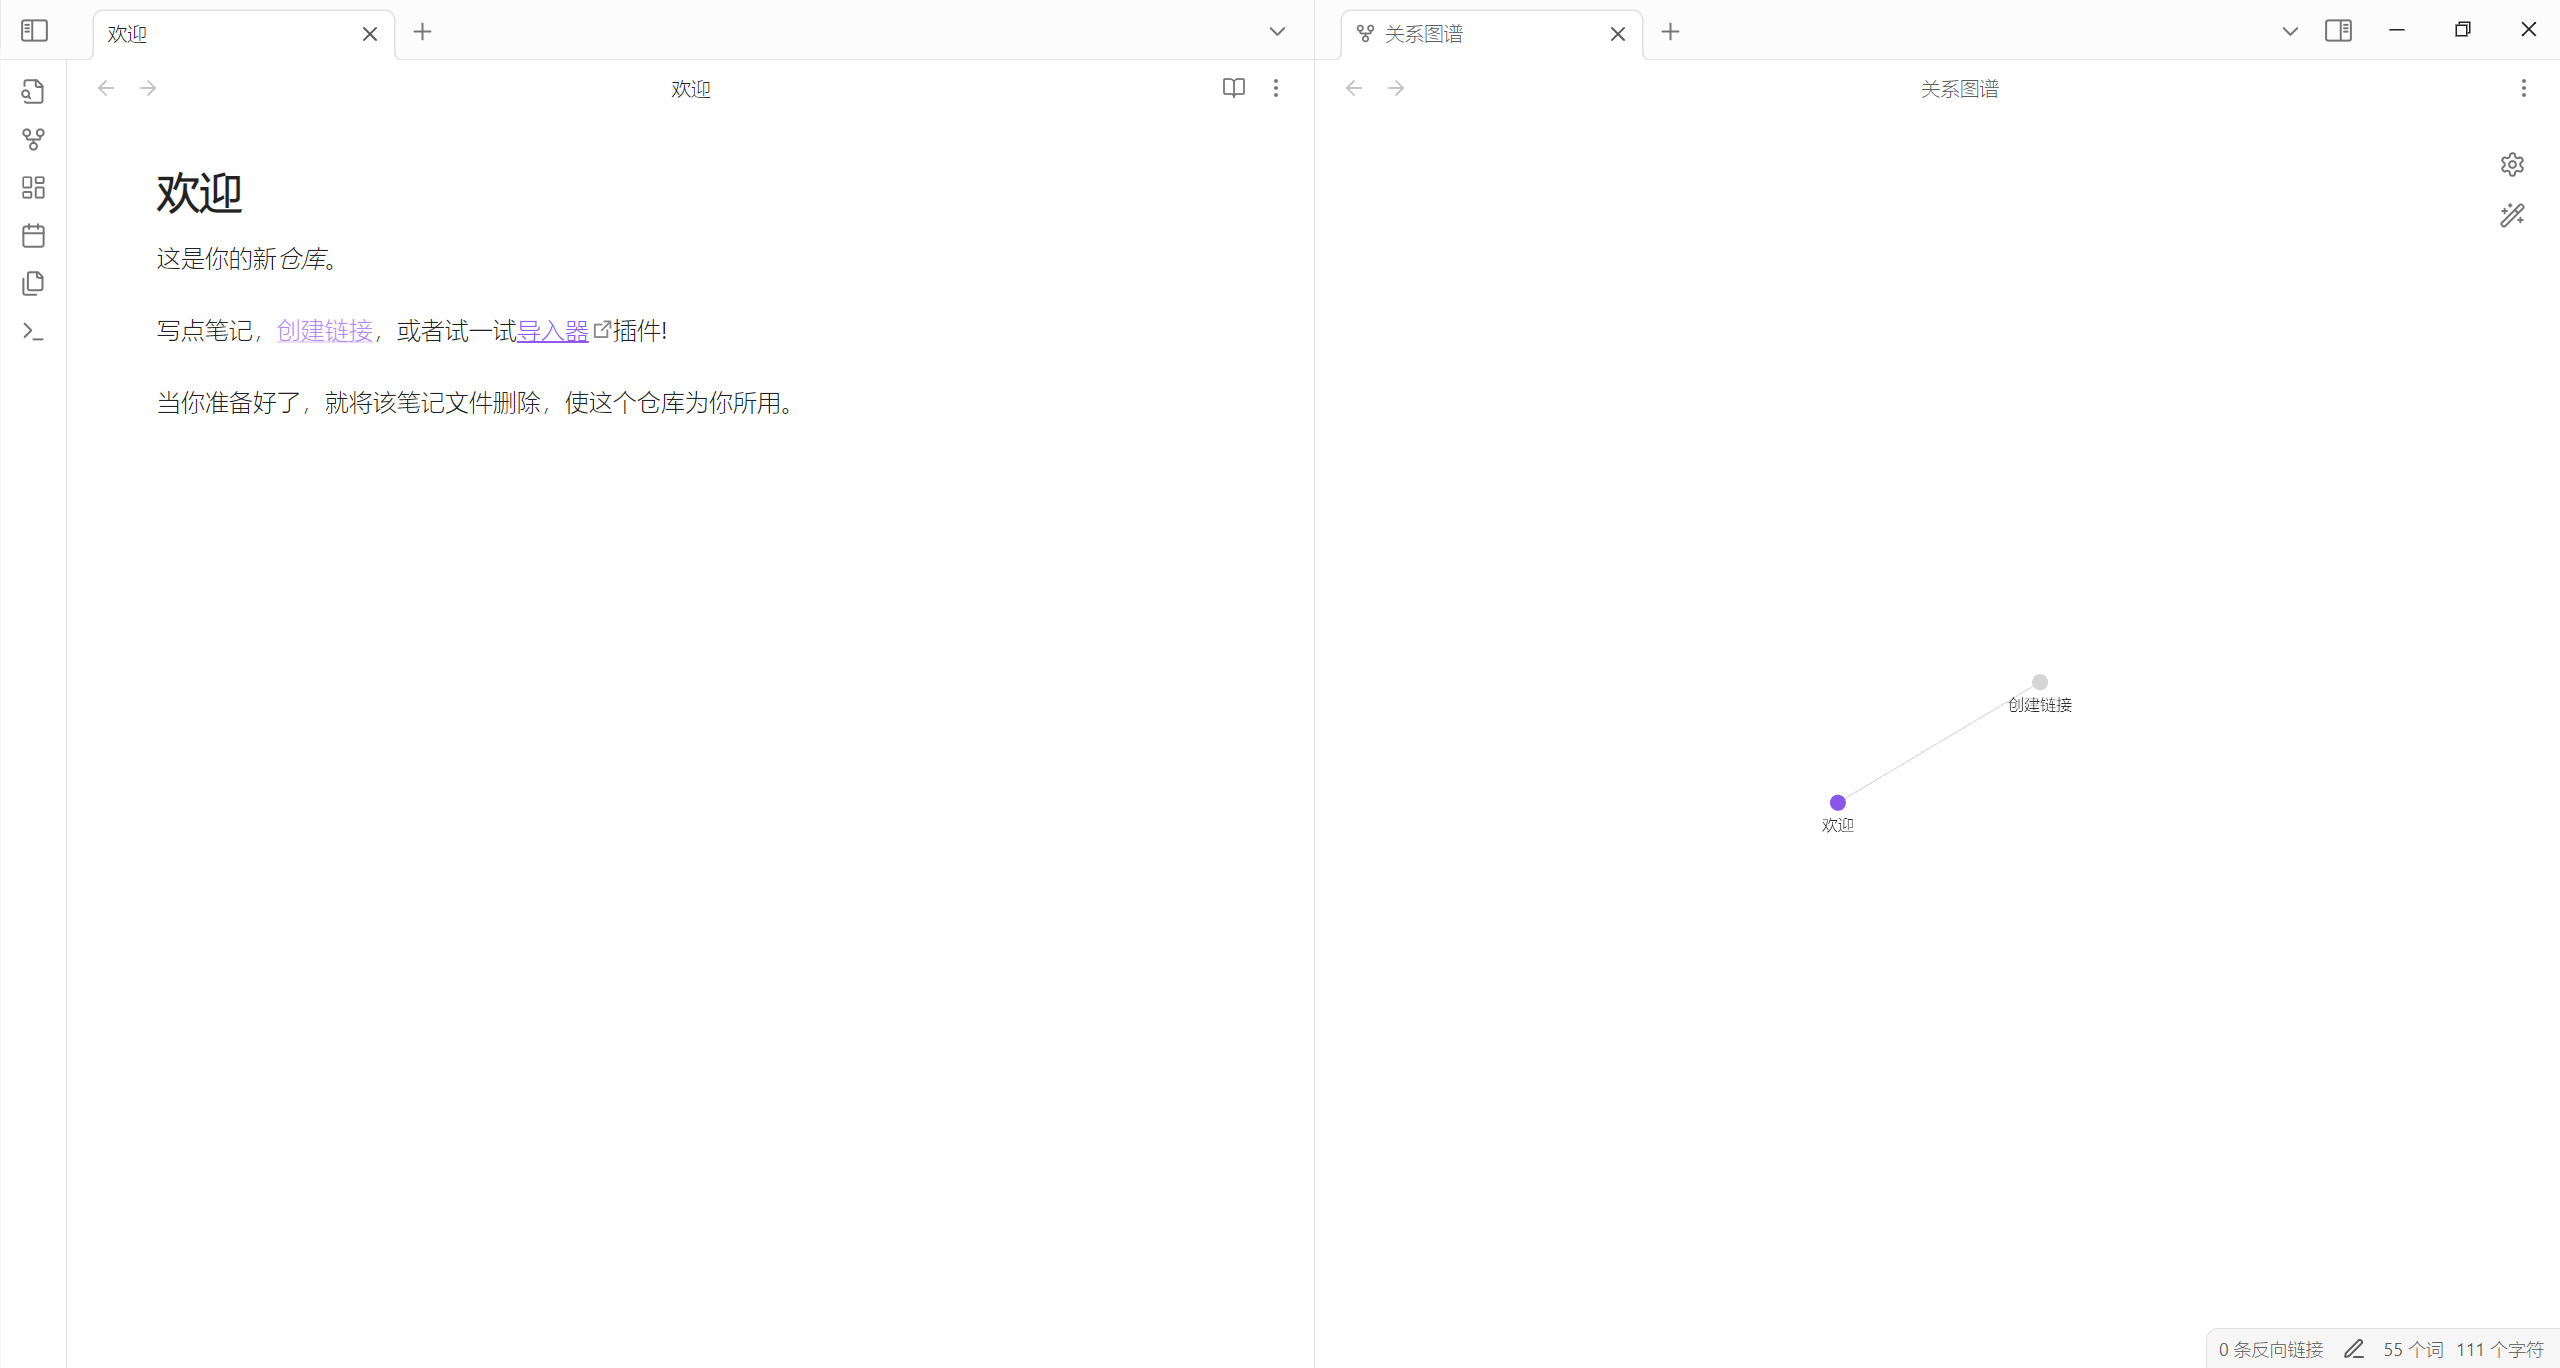
Task: Open the 导入器 external link
Action: click(552, 331)
